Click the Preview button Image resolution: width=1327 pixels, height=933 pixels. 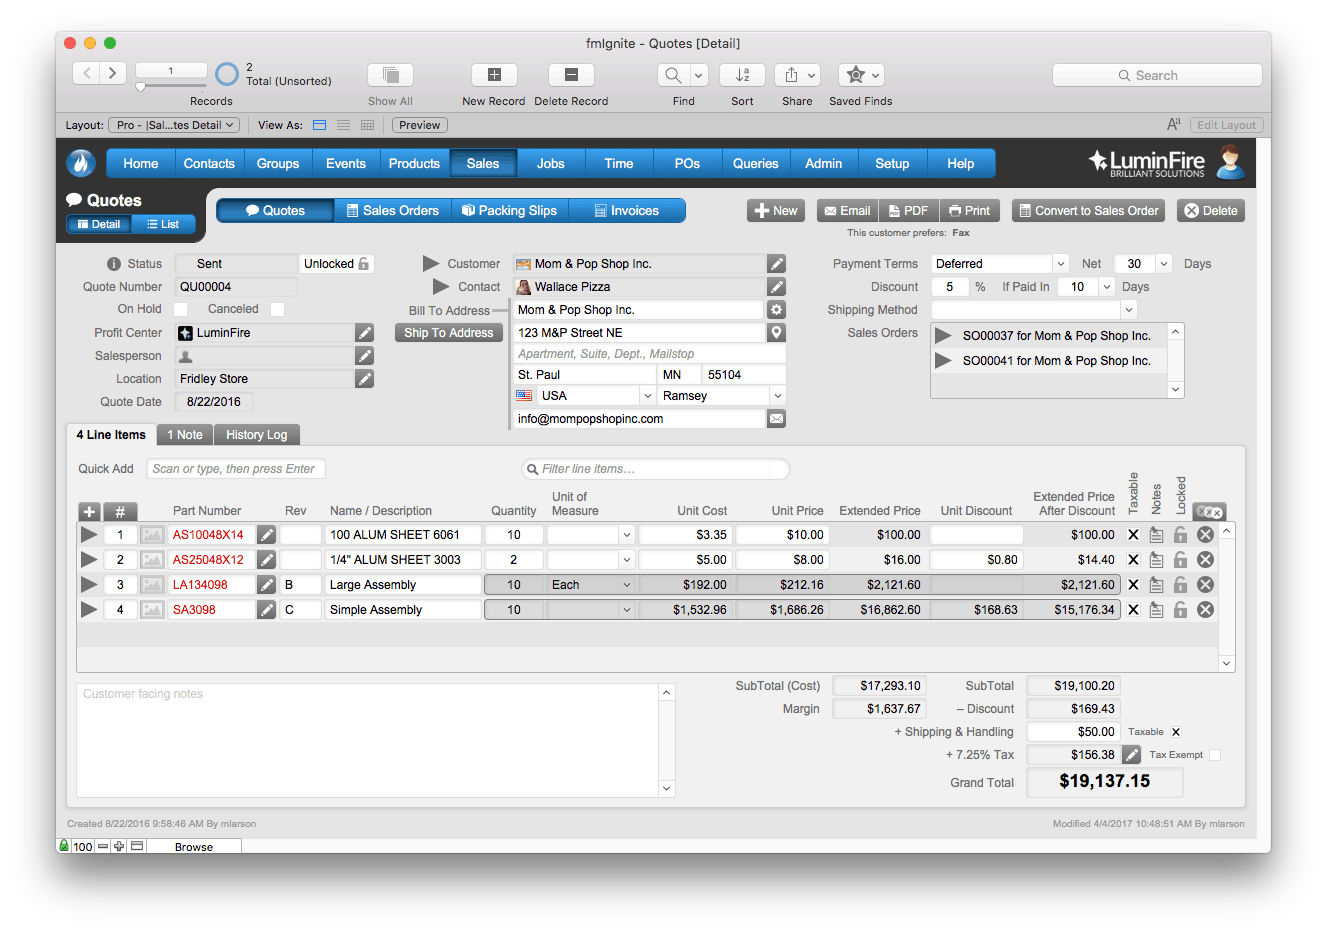click(x=418, y=124)
